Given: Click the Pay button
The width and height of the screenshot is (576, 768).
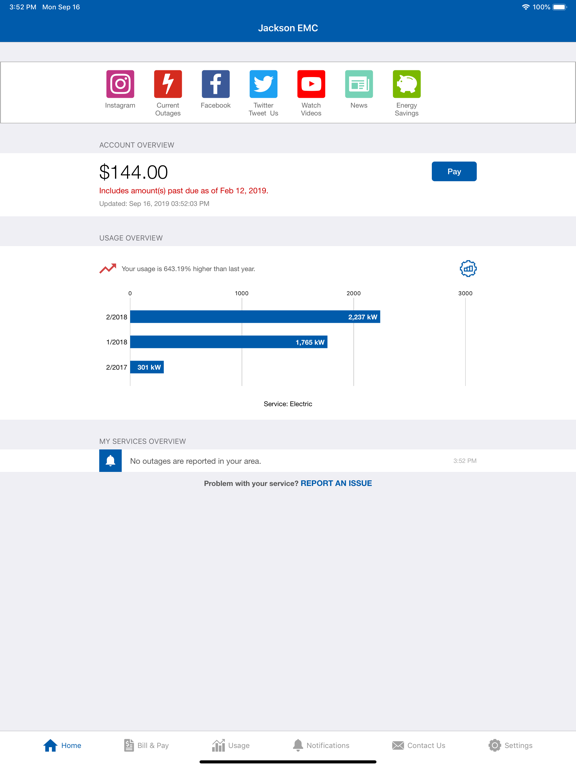Looking at the screenshot, I should 454,171.
